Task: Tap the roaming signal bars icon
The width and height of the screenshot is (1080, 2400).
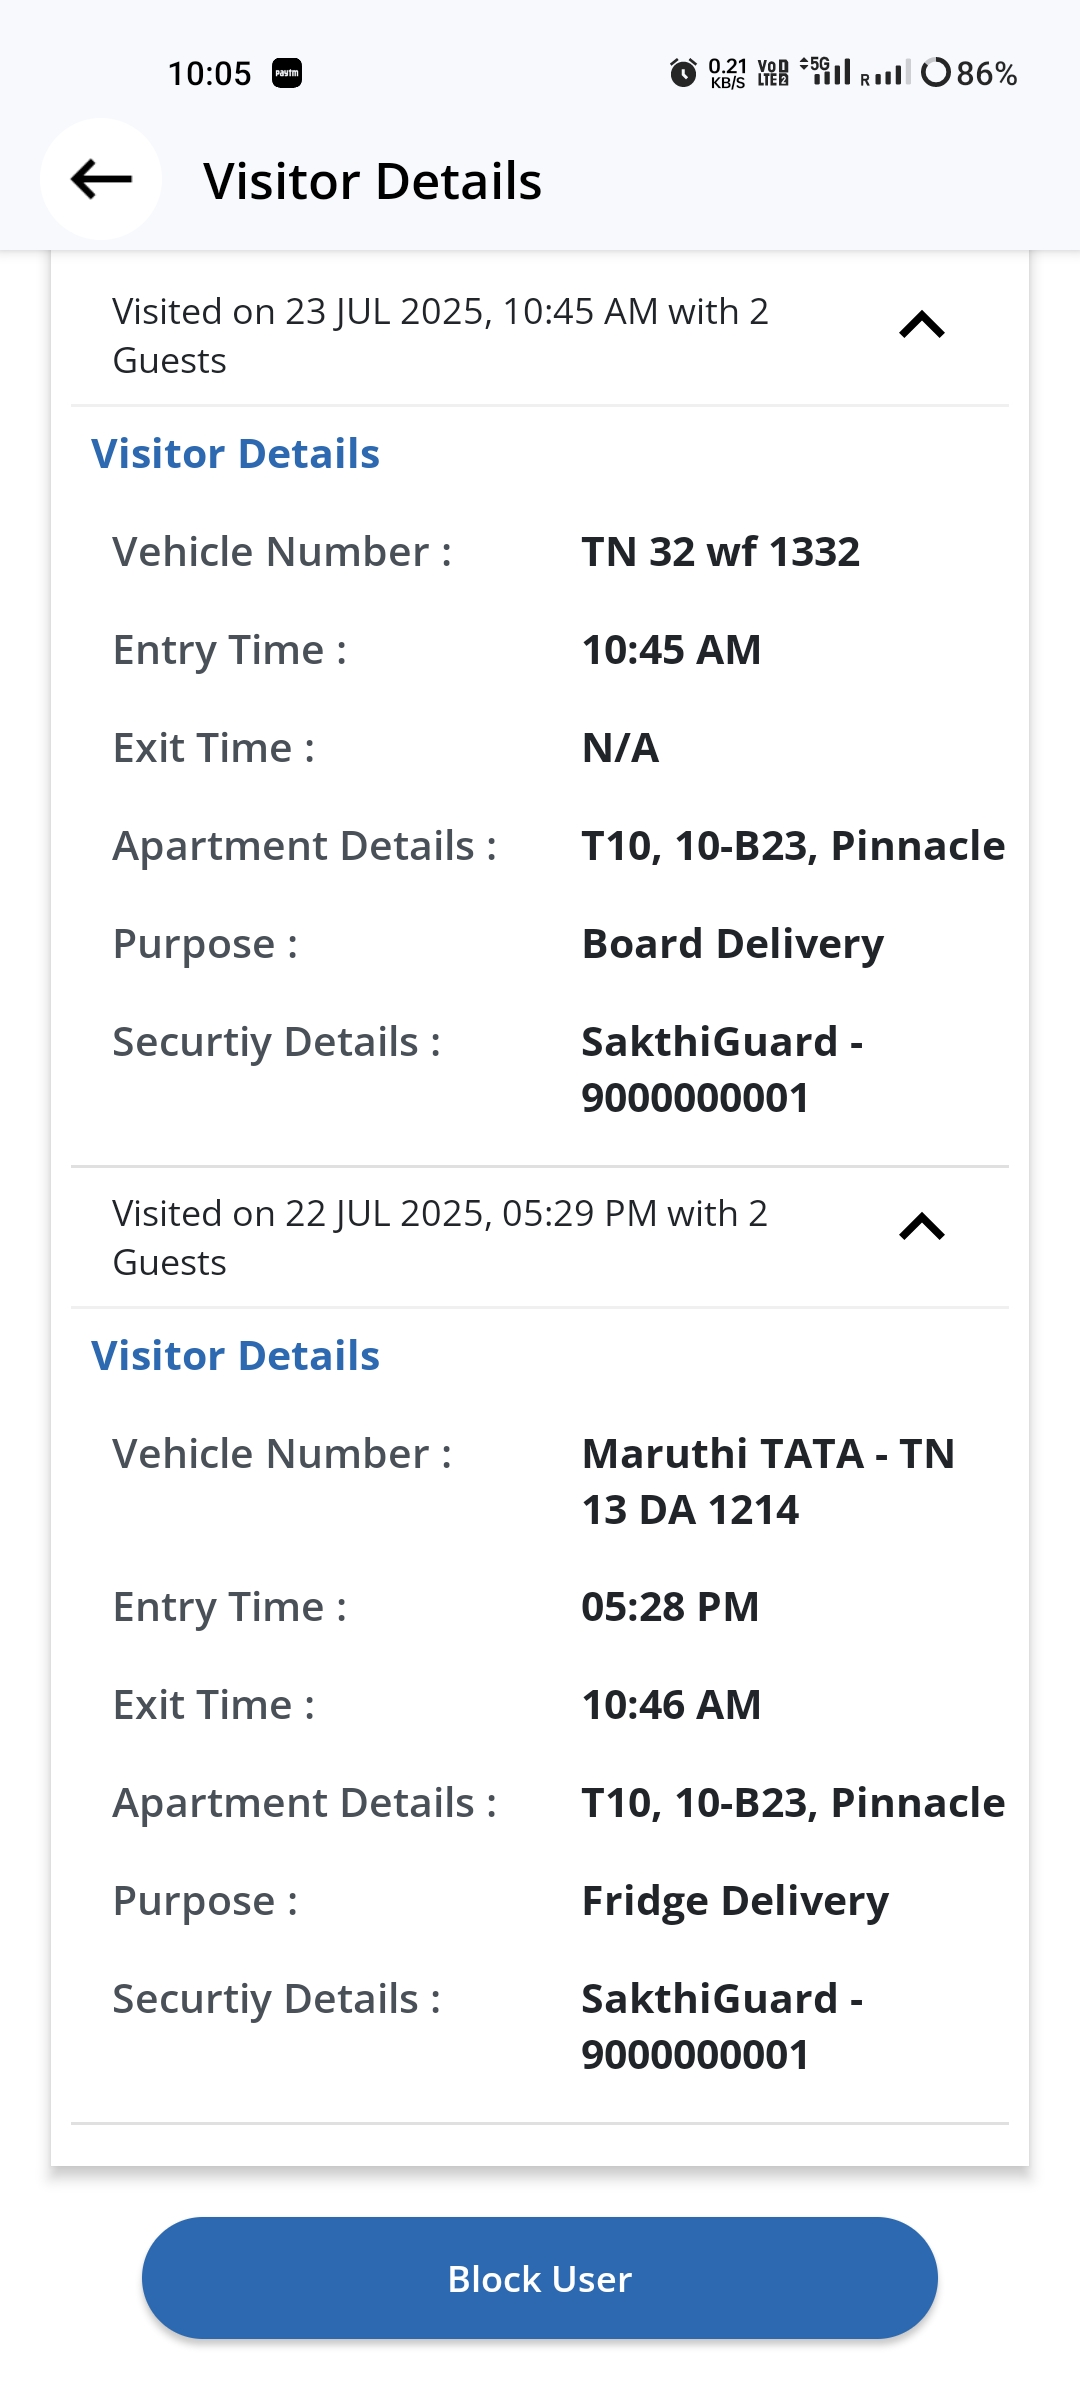Action: point(885,74)
